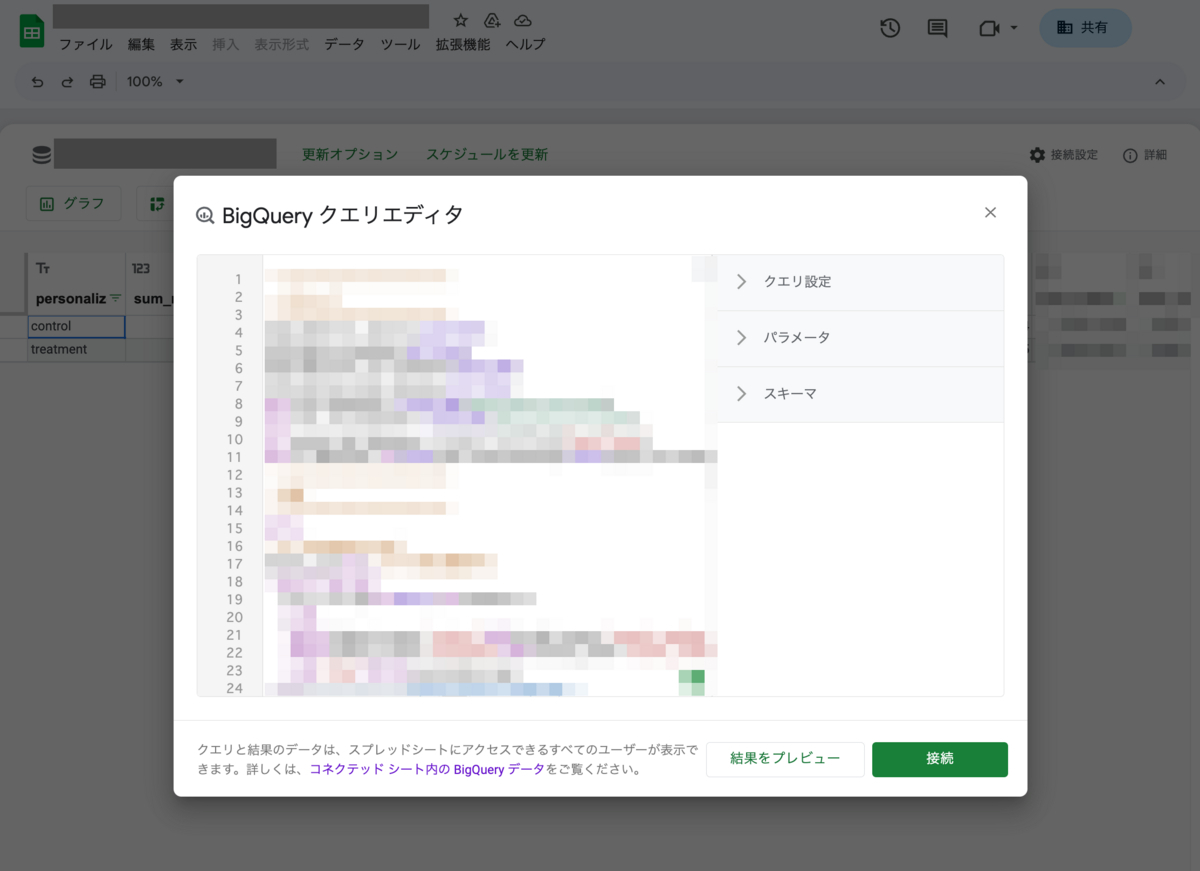This screenshot has height=871, width=1200.
Task: Click line 1 in query editor
Action: (490, 279)
